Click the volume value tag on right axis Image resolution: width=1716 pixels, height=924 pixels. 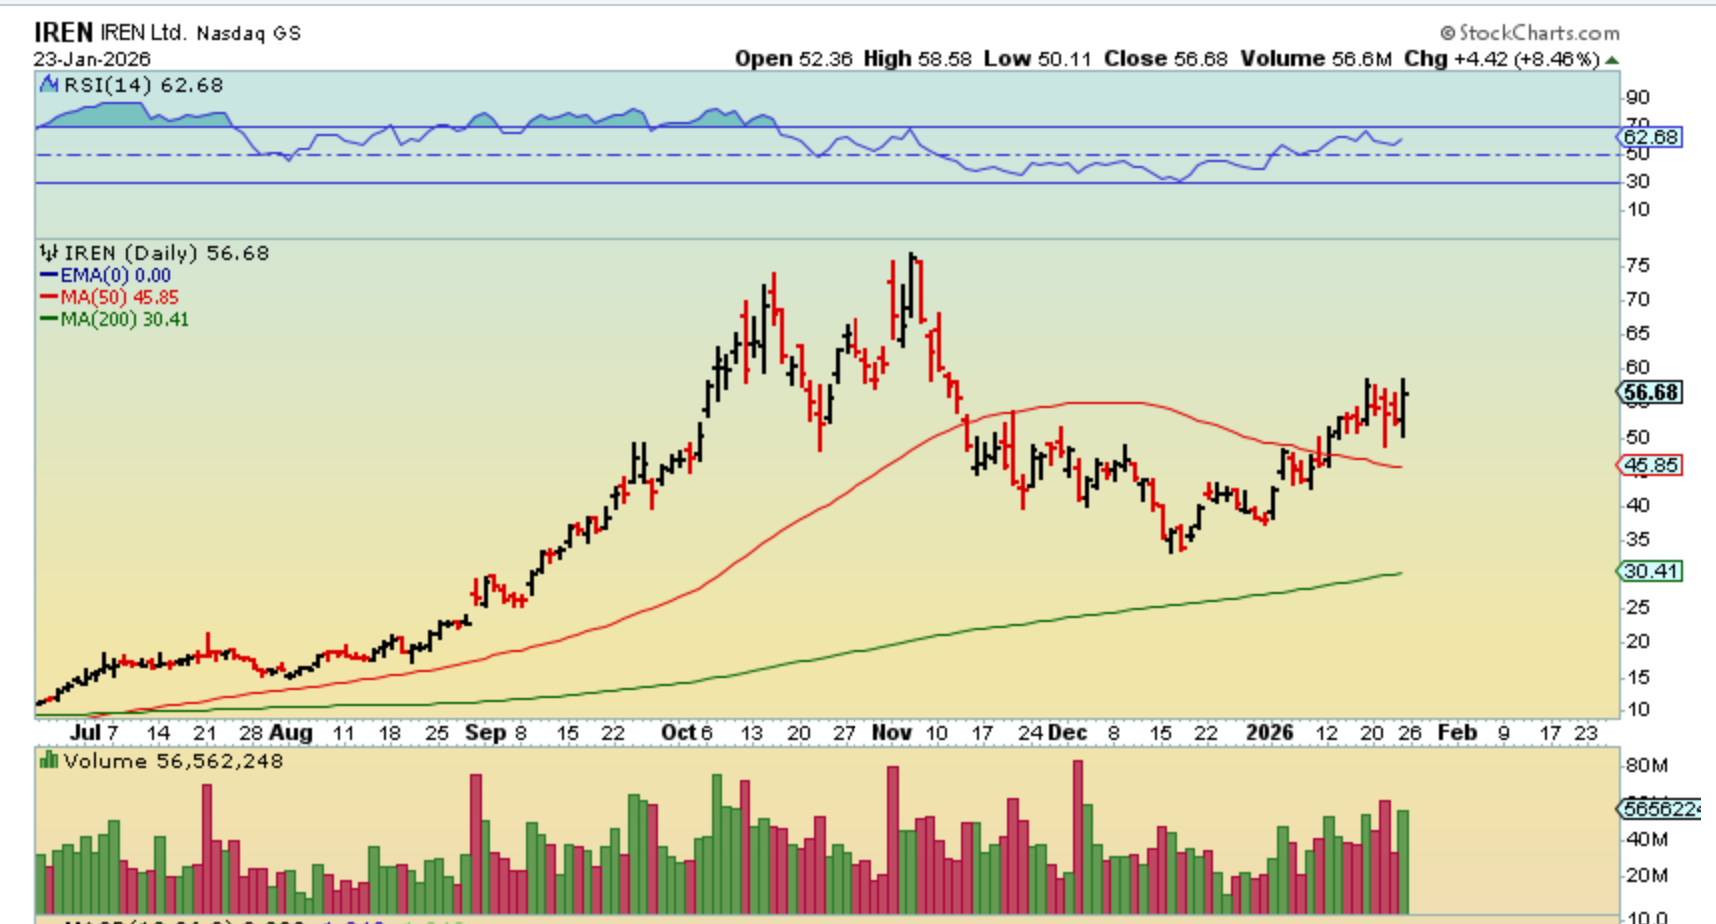(1660, 808)
